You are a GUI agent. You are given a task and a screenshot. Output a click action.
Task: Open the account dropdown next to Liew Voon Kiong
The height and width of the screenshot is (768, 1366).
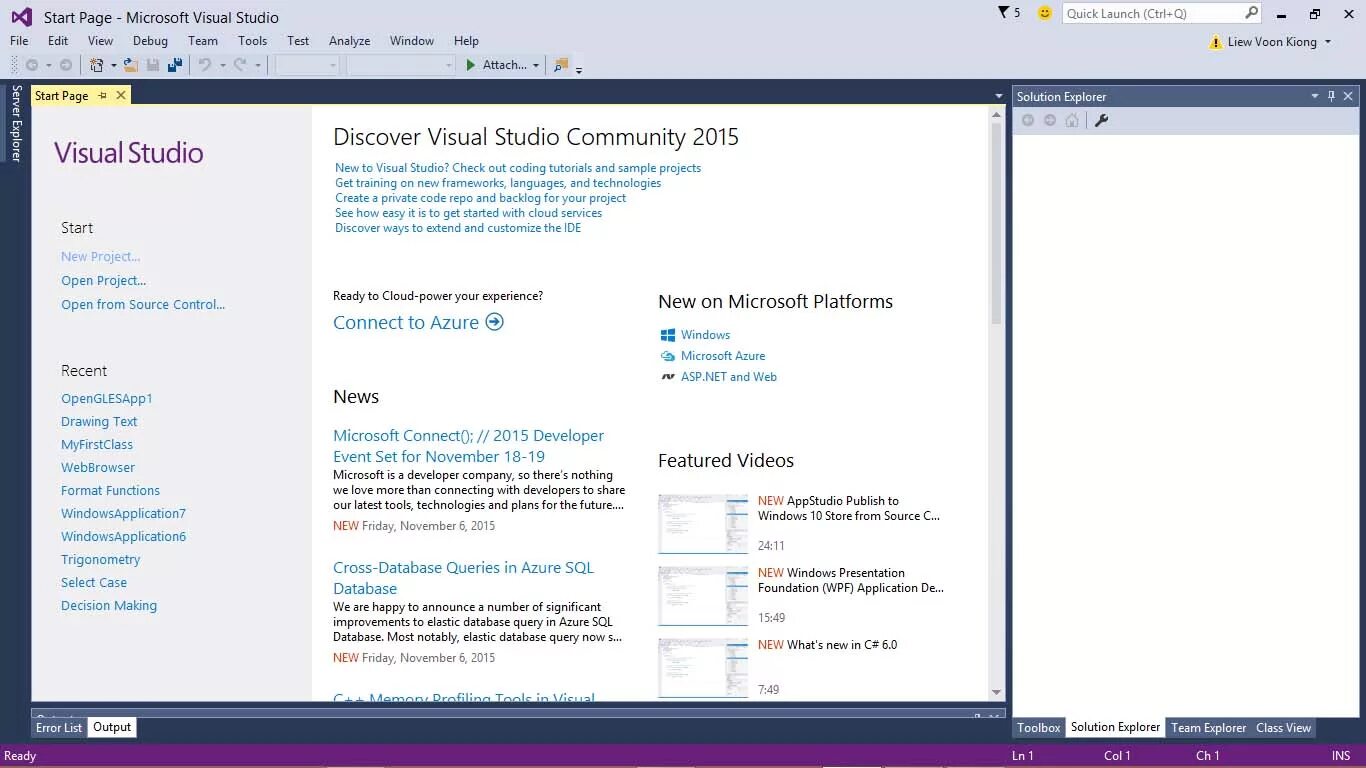1327,42
